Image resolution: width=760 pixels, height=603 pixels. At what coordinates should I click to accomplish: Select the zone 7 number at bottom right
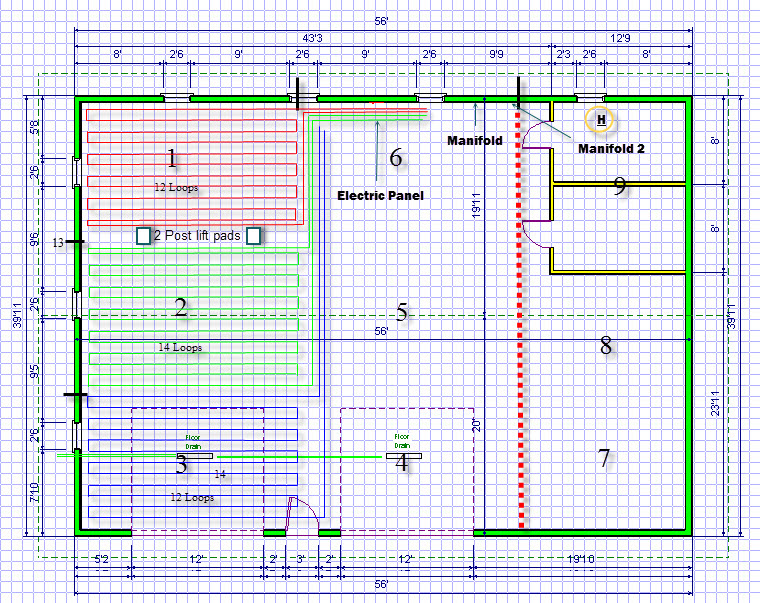[x=604, y=459]
